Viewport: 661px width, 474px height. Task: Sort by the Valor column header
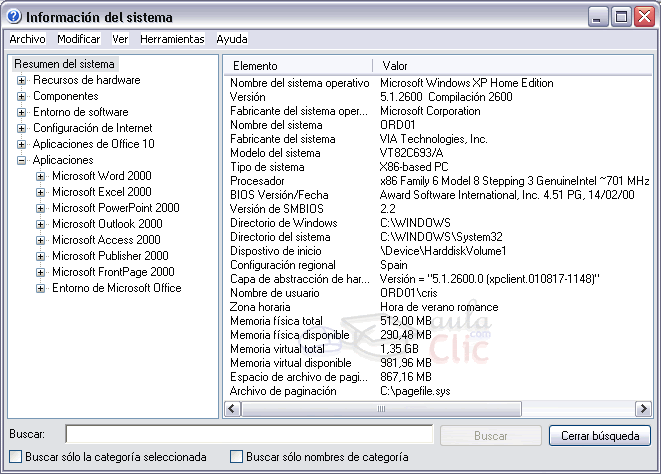[x=512, y=66]
